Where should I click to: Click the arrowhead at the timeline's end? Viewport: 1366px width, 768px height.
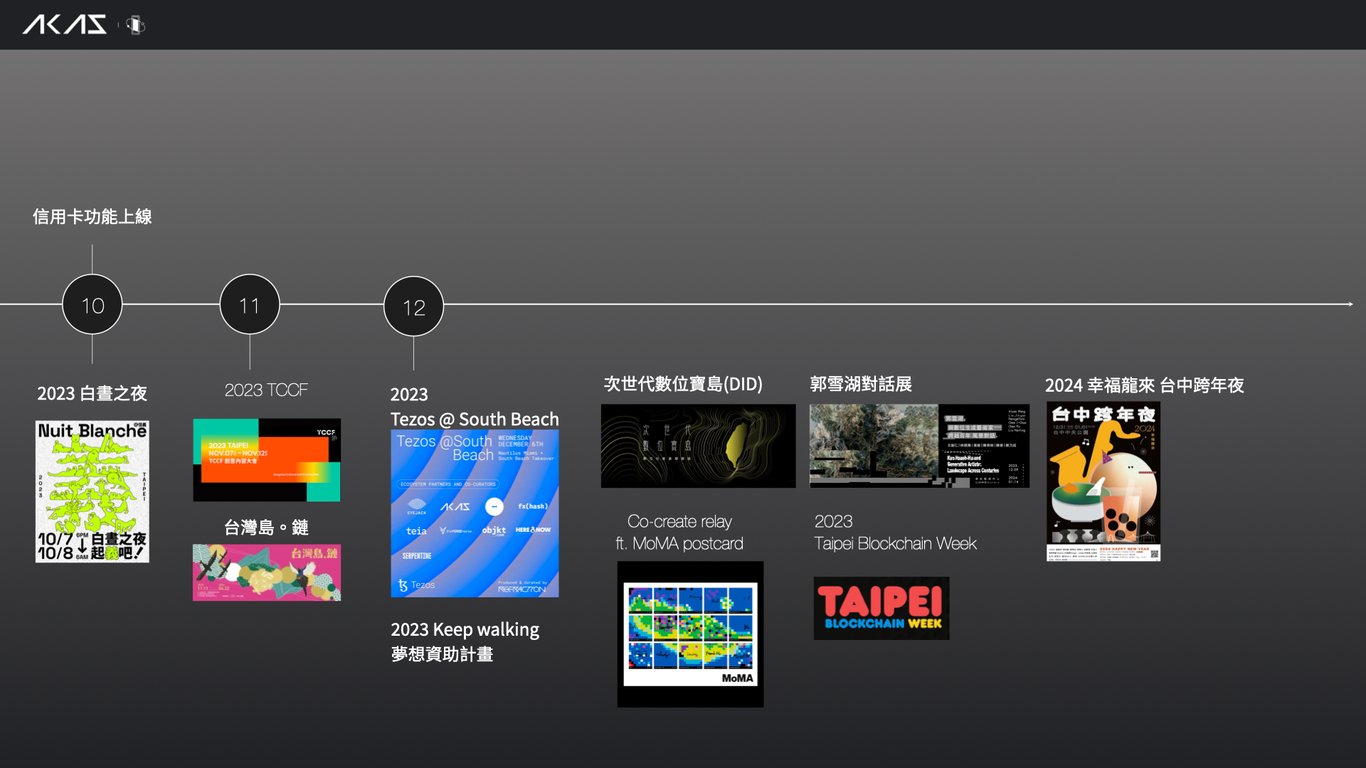[x=1349, y=304]
